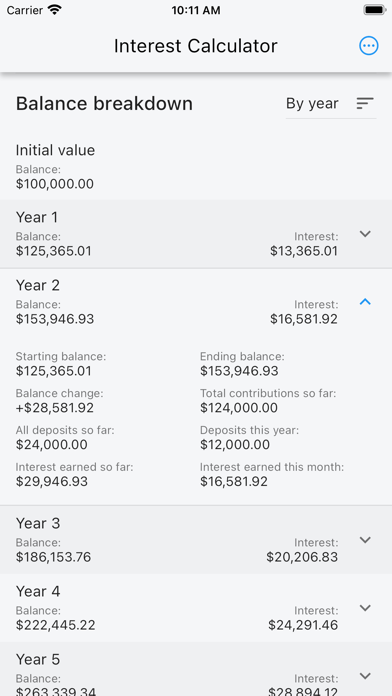392x696 pixels.
Task: Expand Year 3 breakdown chevron
Action: tap(365, 540)
